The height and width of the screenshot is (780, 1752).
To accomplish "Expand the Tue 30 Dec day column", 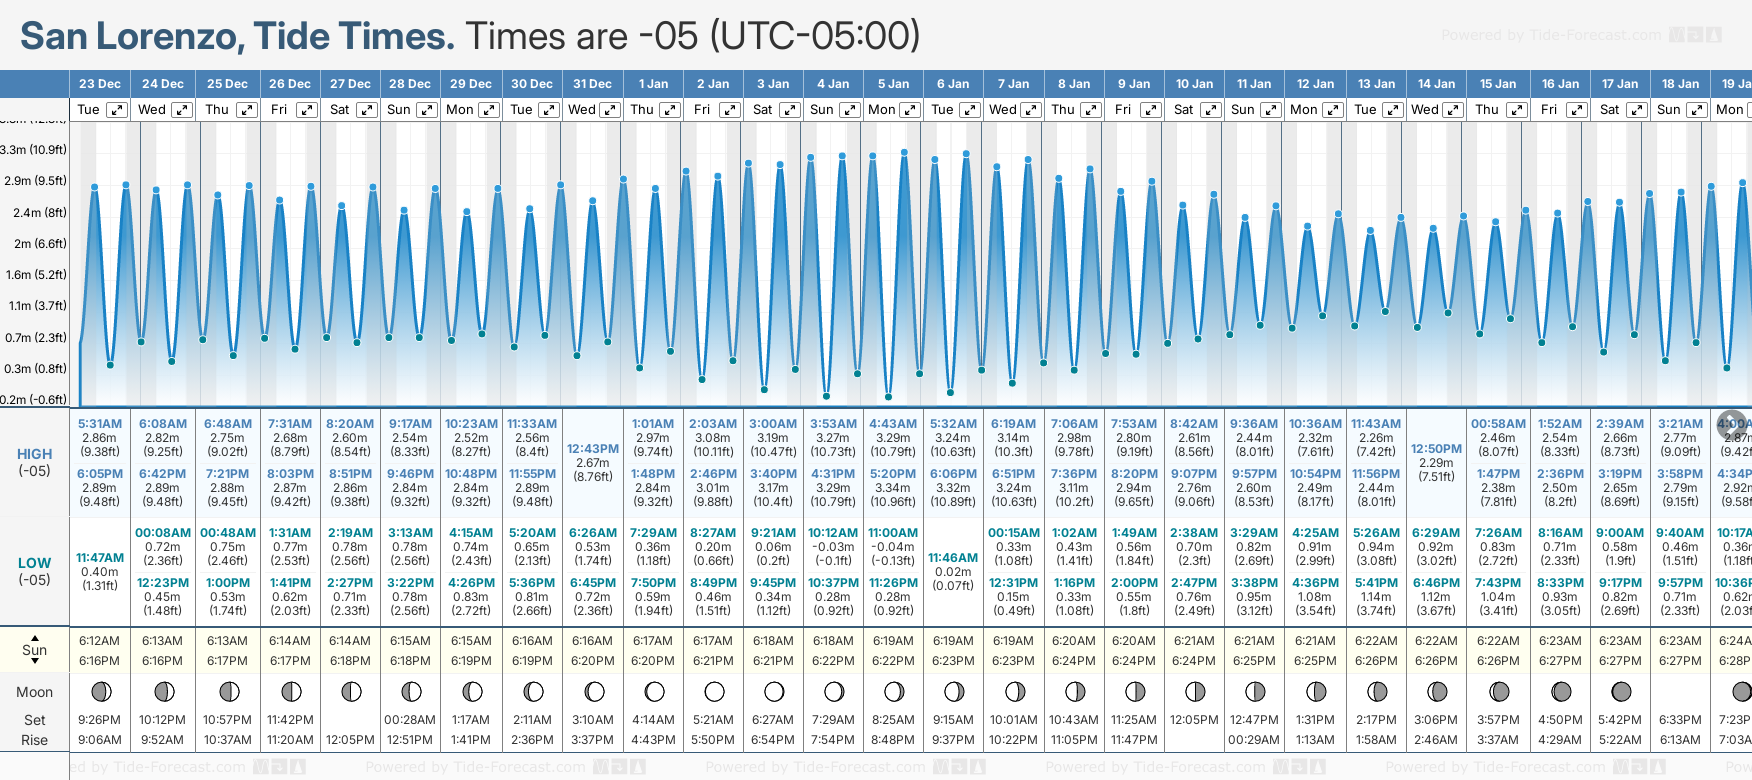I will [x=548, y=110].
